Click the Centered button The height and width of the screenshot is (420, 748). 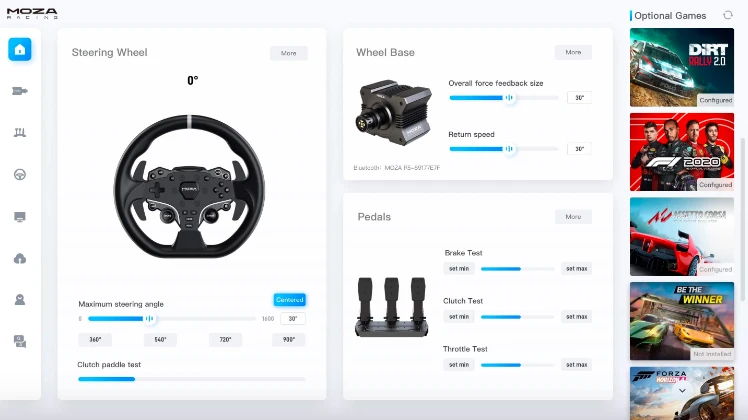tap(290, 300)
